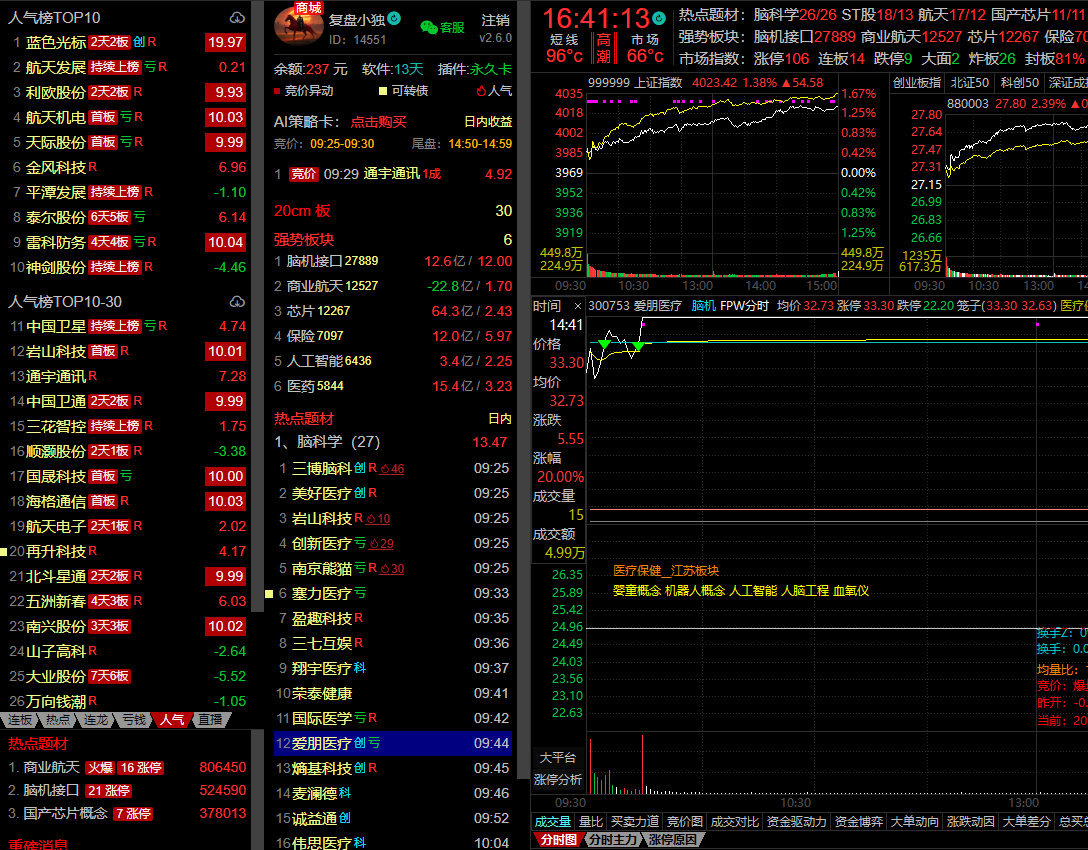This screenshot has height=850, width=1088.
Task: Expand the 20cm 板 section
Action: pos(302,211)
